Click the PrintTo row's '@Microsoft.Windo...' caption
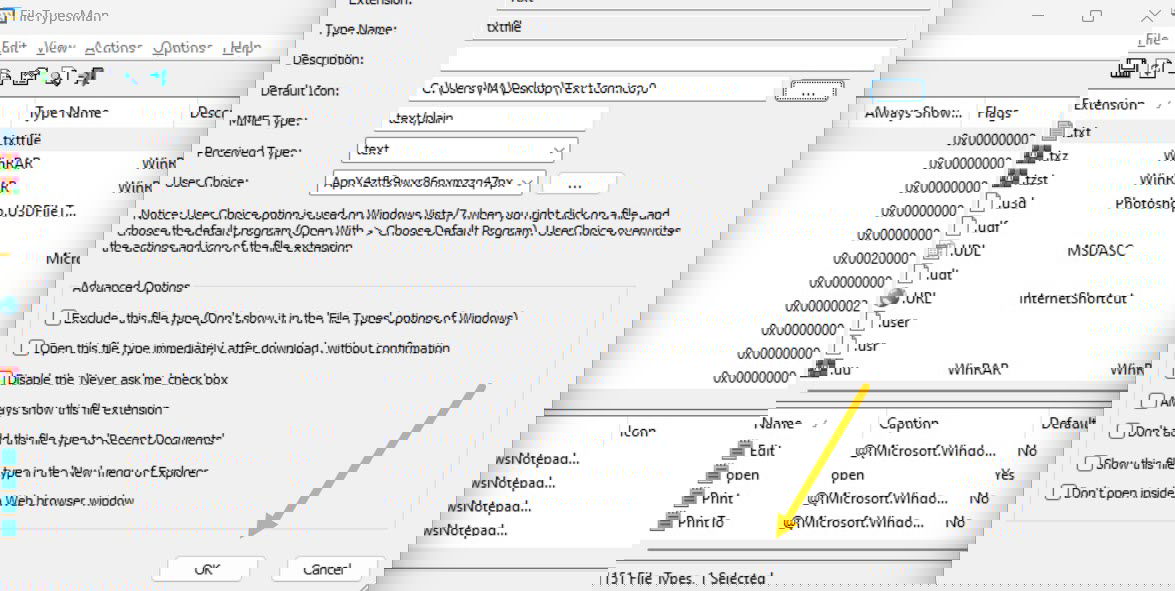 (854, 522)
